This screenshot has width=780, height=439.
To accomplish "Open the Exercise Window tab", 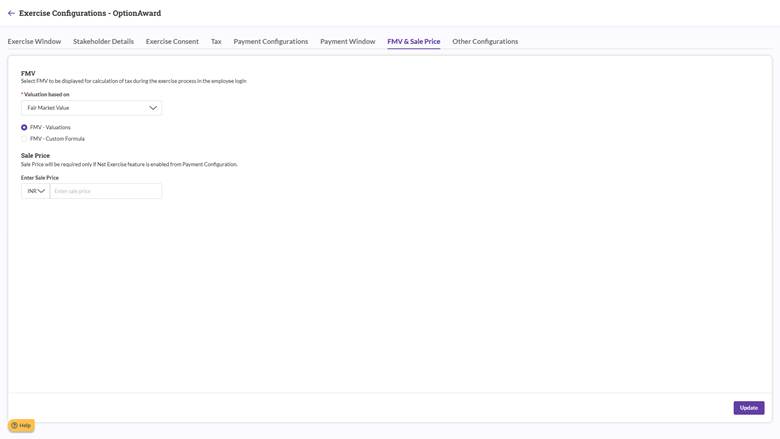I will (34, 41).
